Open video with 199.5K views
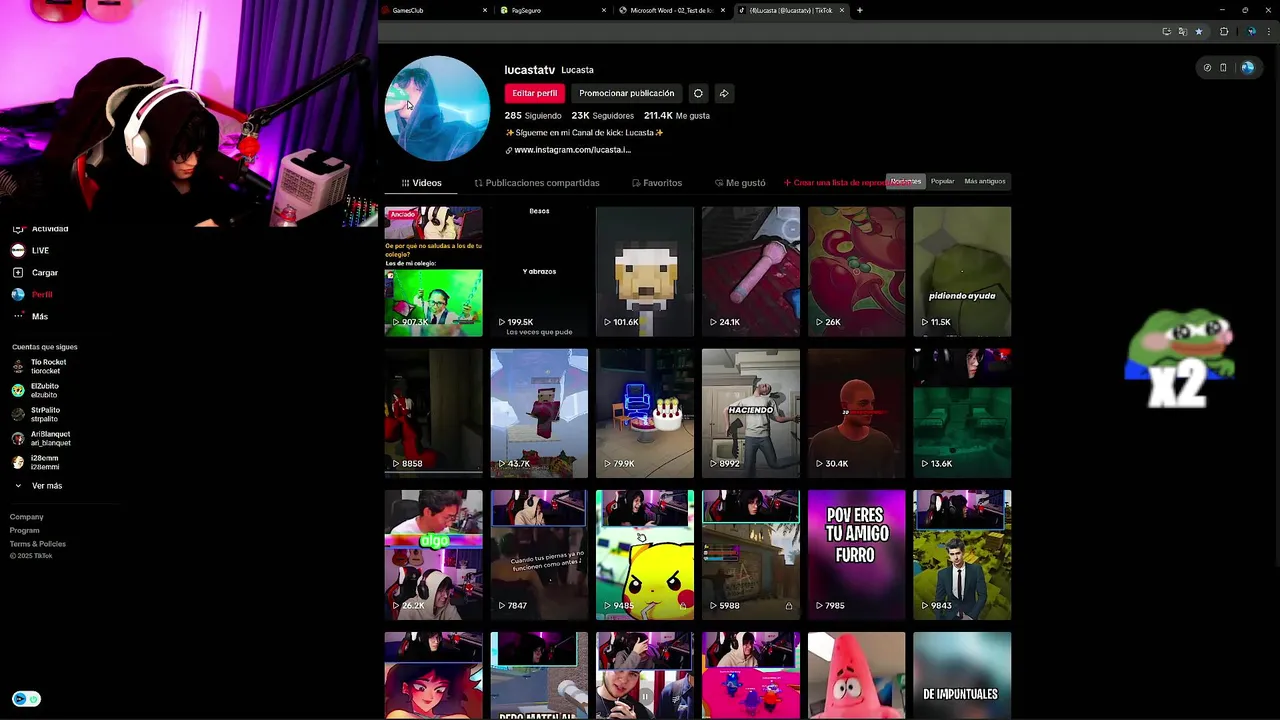Viewport: 1280px width, 720px height. click(539, 271)
